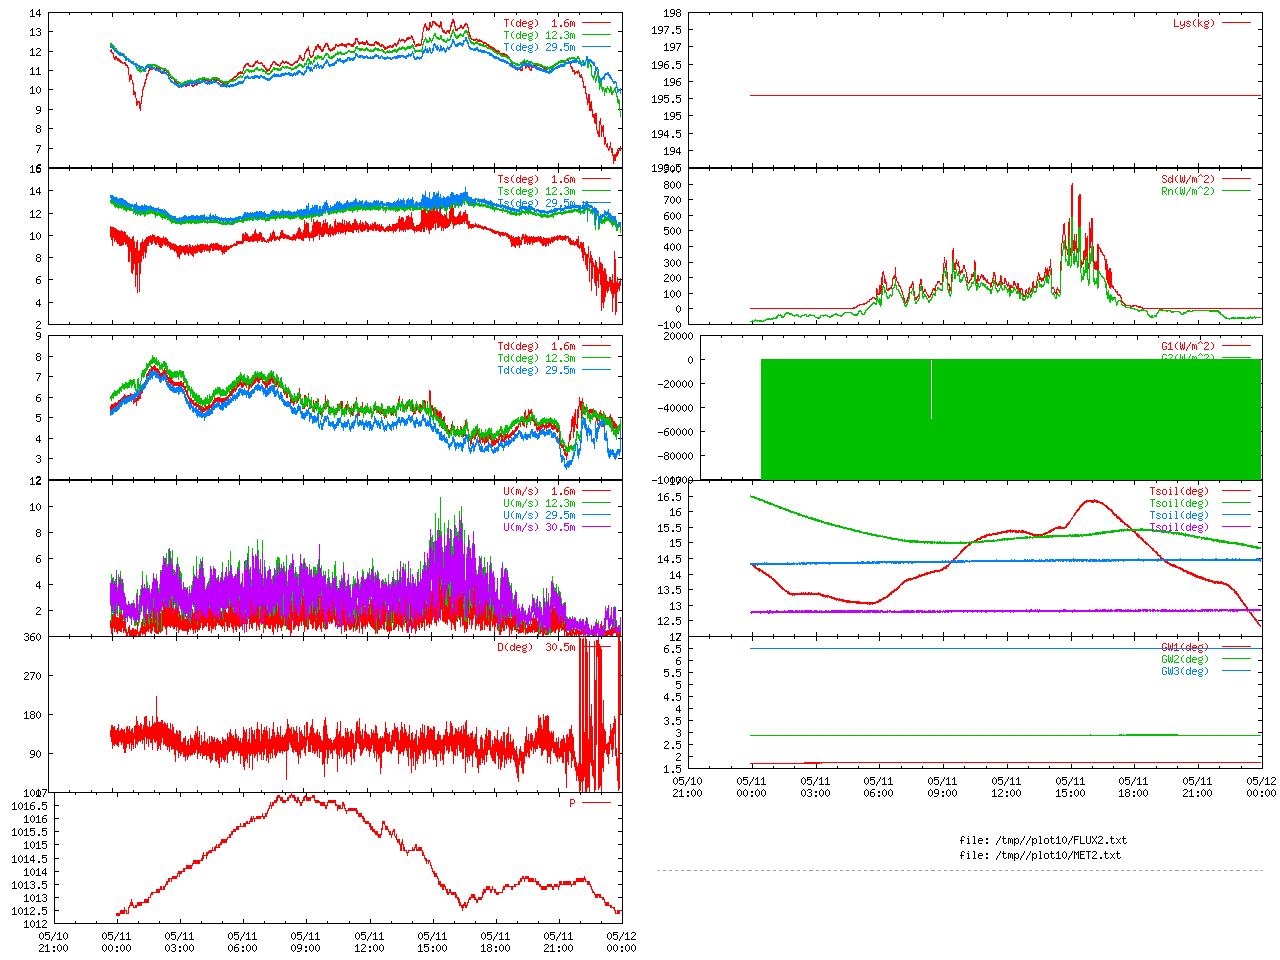Screen dimensions: 1280x960
Task: Click the green filled G1 flux data area
Action: coord(1011,419)
